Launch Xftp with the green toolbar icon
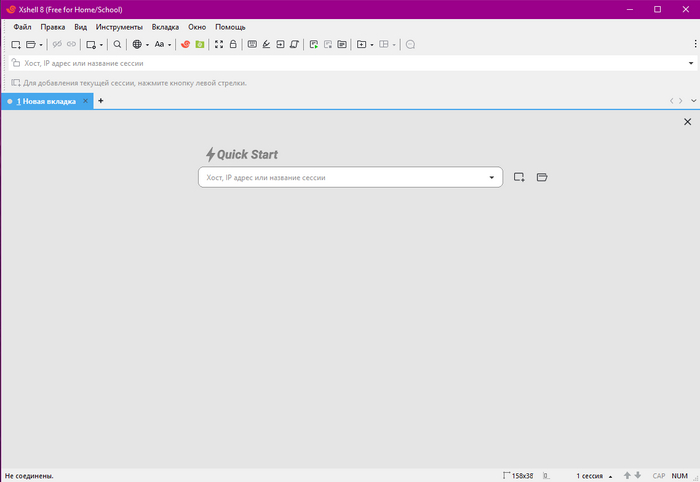The height and width of the screenshot is (482, 700). pos(199,45)
